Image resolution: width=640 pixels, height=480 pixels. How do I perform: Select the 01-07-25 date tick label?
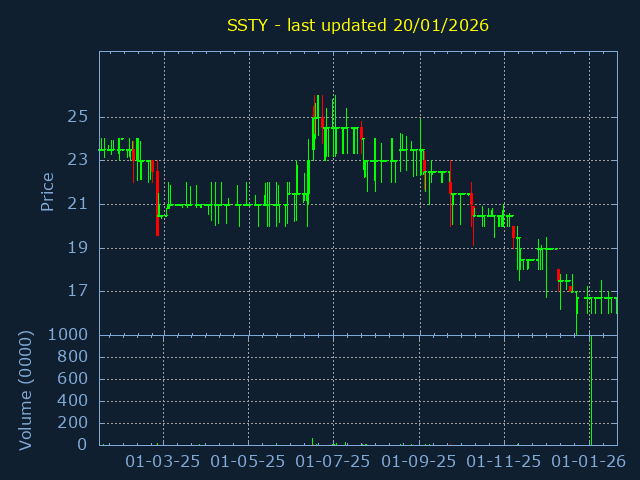333,461
